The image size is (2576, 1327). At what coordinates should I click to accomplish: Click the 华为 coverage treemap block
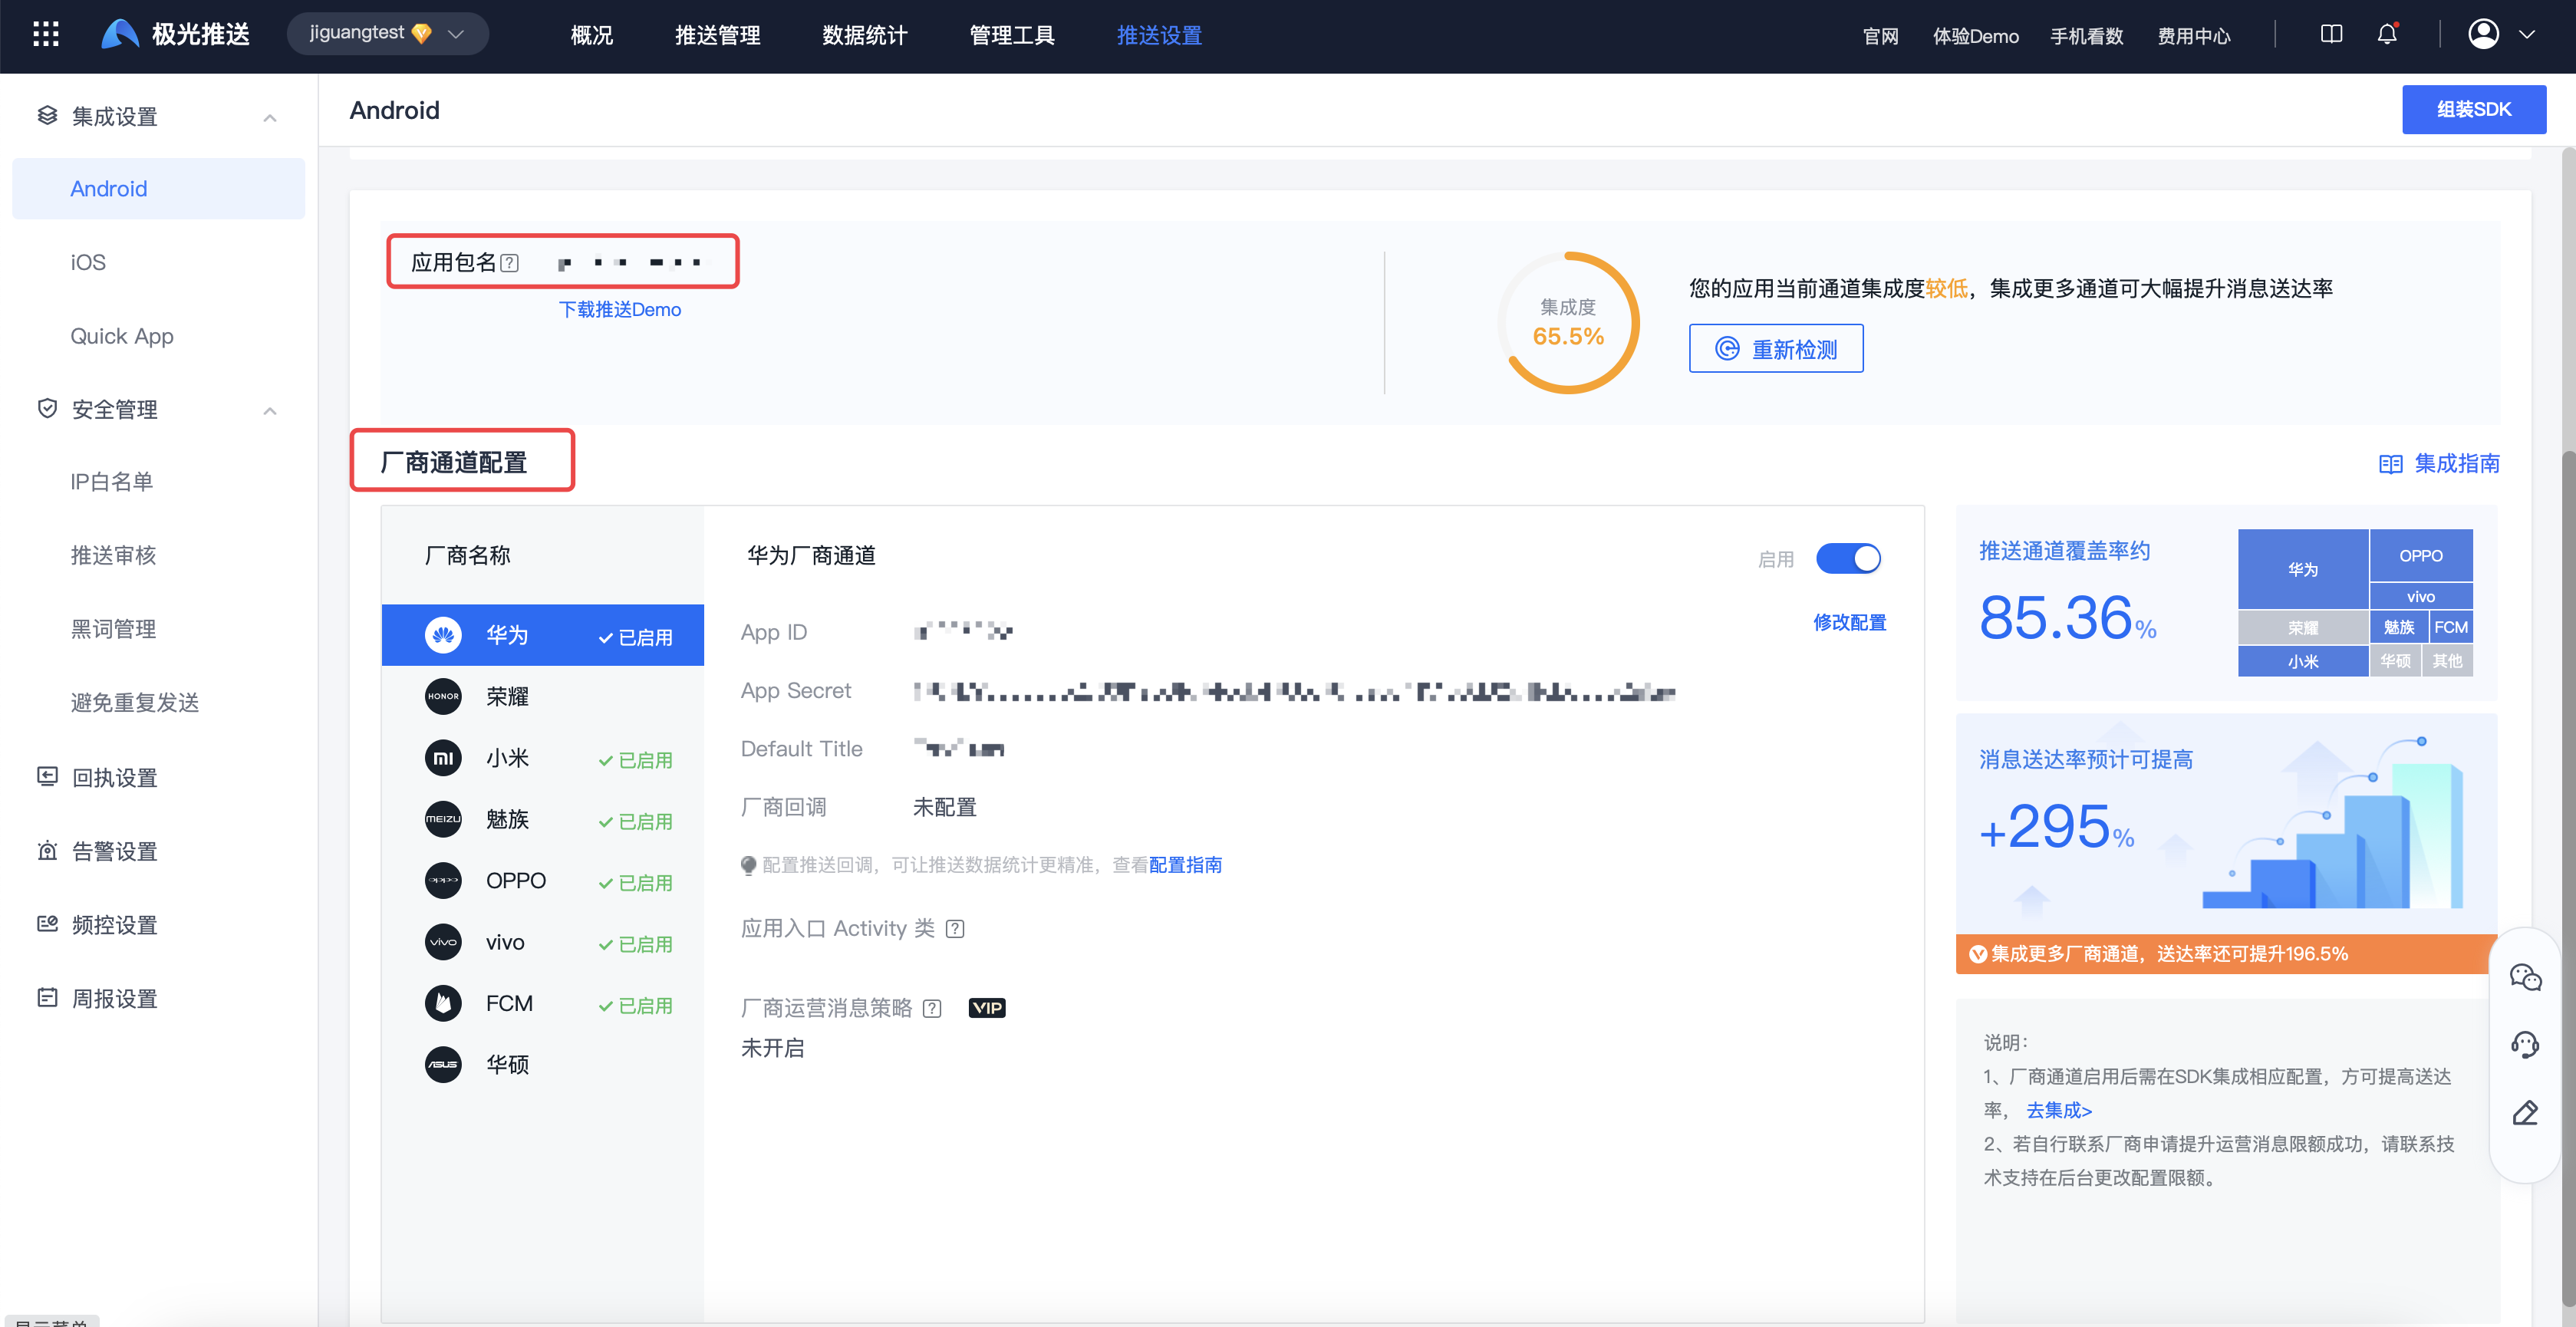point(2302,568)
